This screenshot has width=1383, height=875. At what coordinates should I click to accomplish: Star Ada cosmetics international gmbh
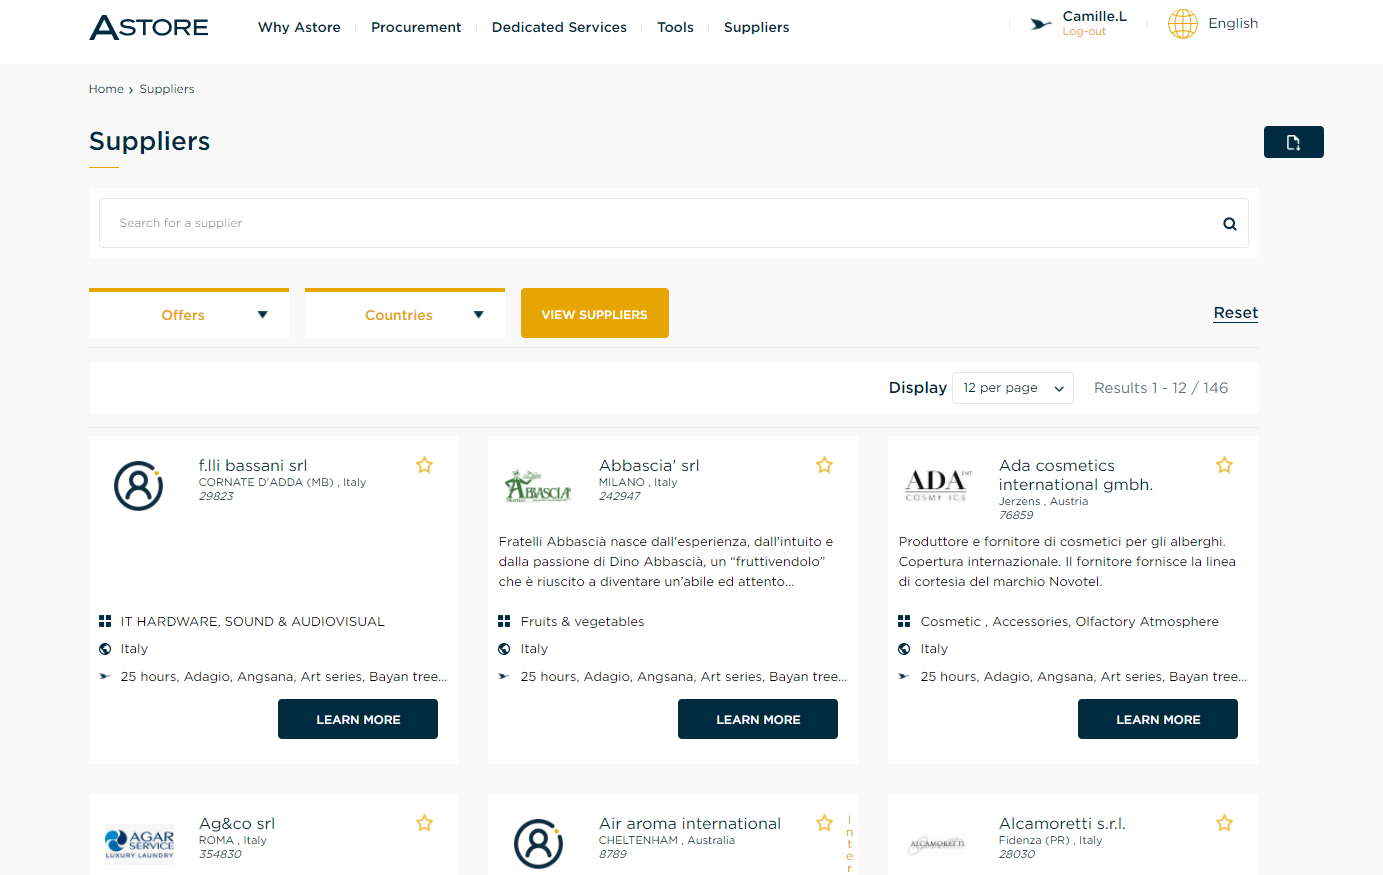click(x=1224, y=465)
